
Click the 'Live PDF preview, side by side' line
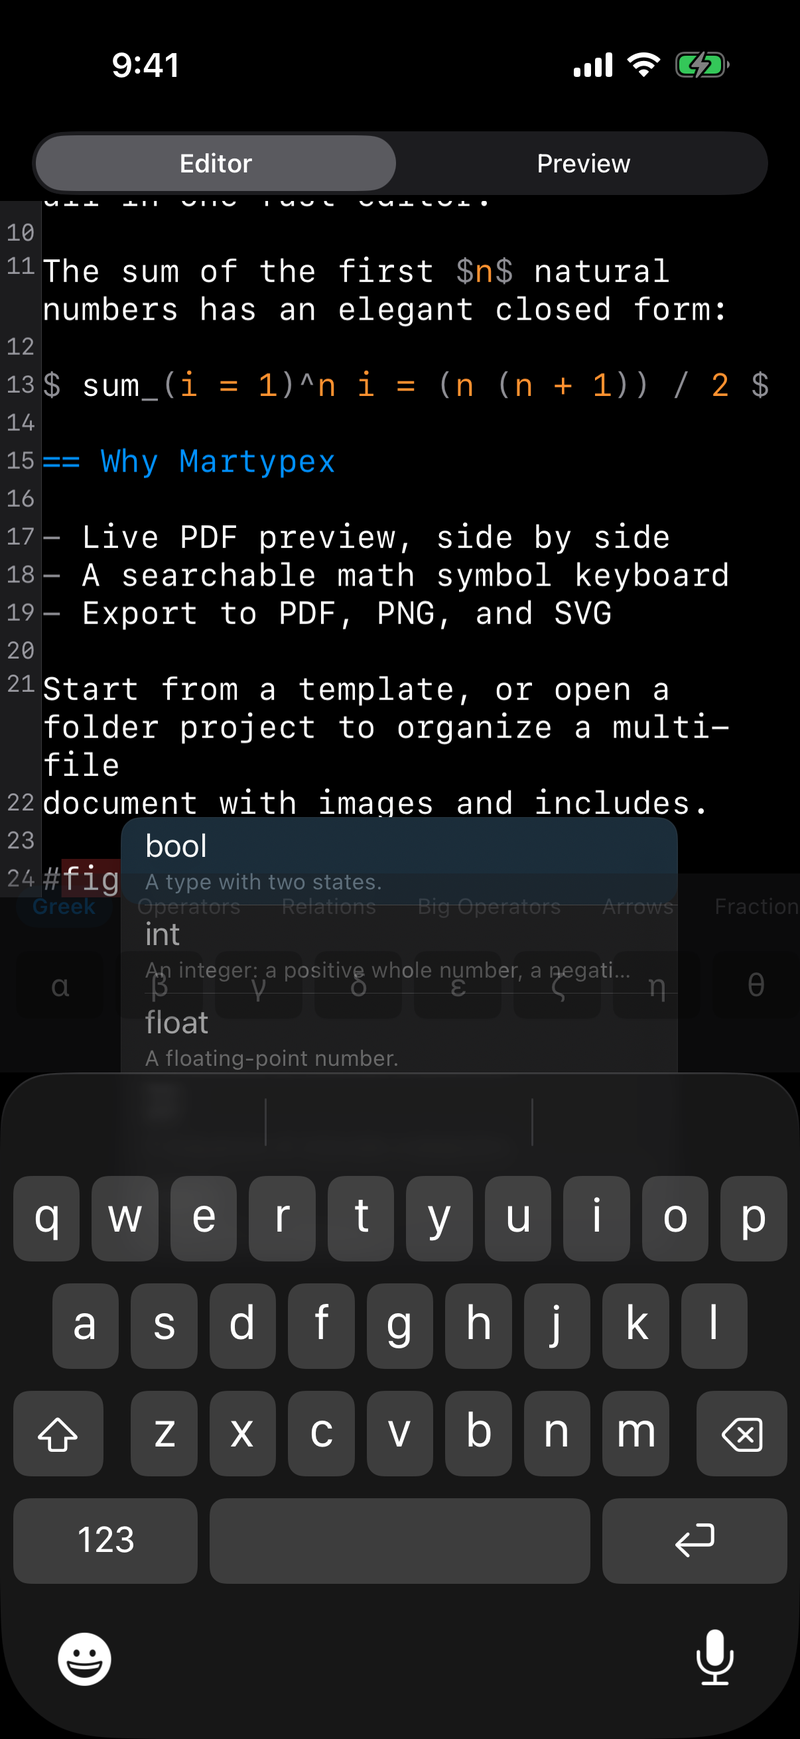356,537
